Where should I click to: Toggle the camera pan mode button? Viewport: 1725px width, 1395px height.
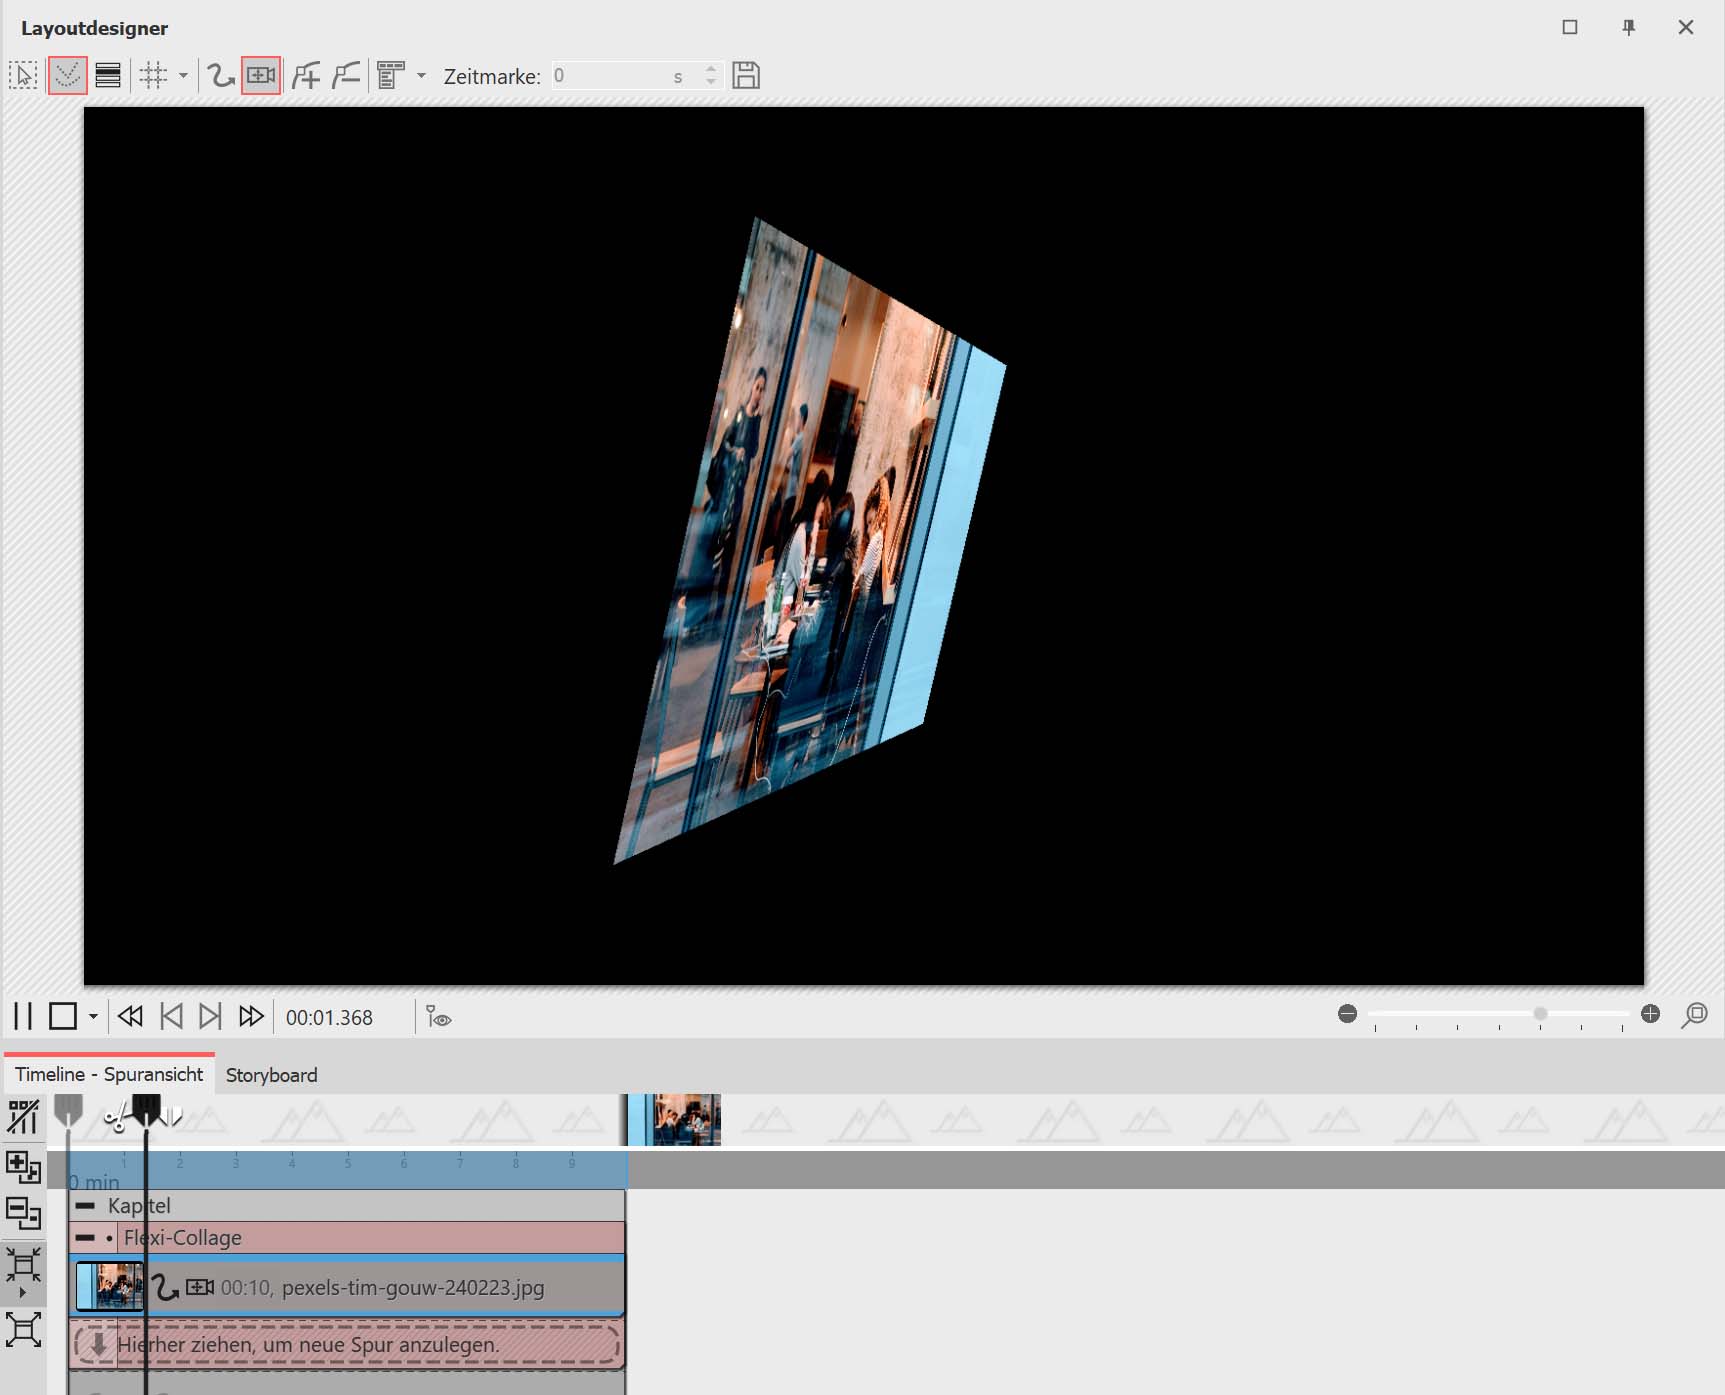pyautogui.click(x=261, y=76)
